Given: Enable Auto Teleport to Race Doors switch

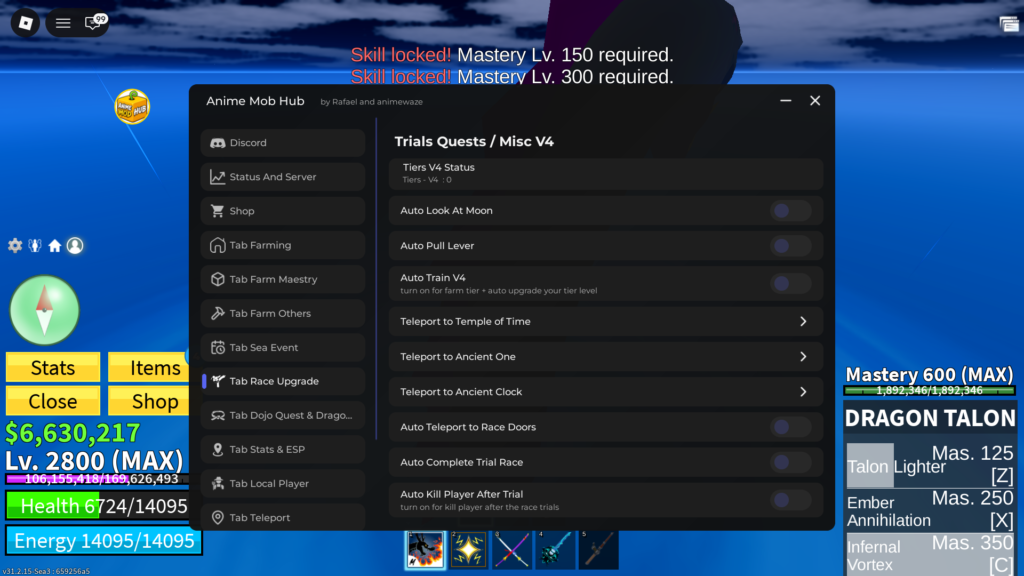Looking at the screenshot, I should pyautogui.click(x=790, y=427).
